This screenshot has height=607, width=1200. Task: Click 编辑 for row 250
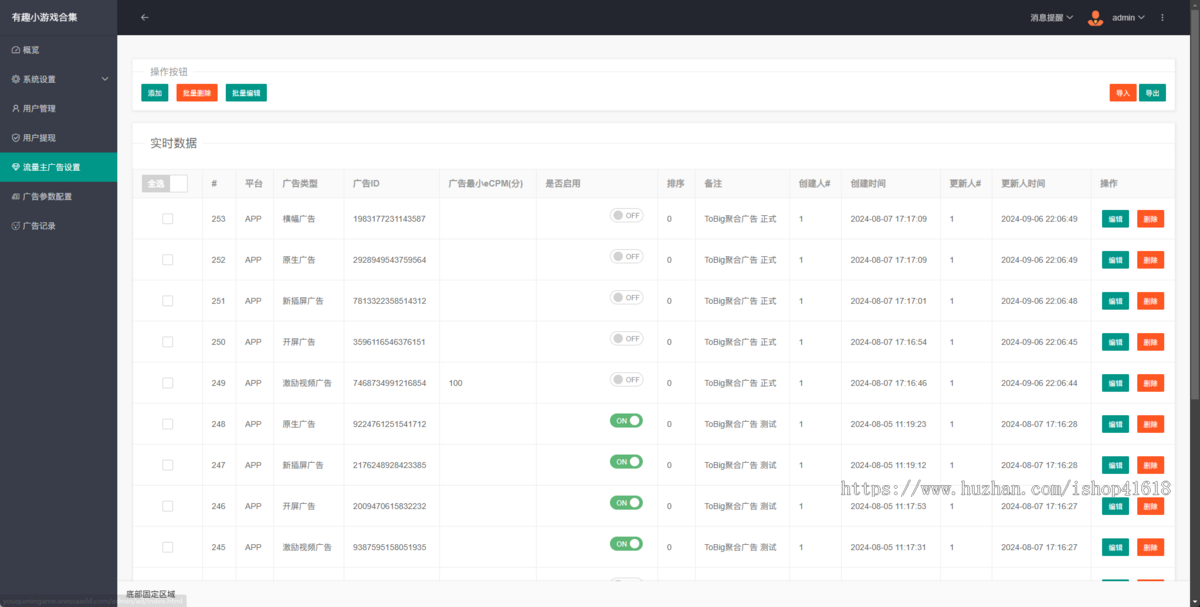click(x=1115, y=342)
